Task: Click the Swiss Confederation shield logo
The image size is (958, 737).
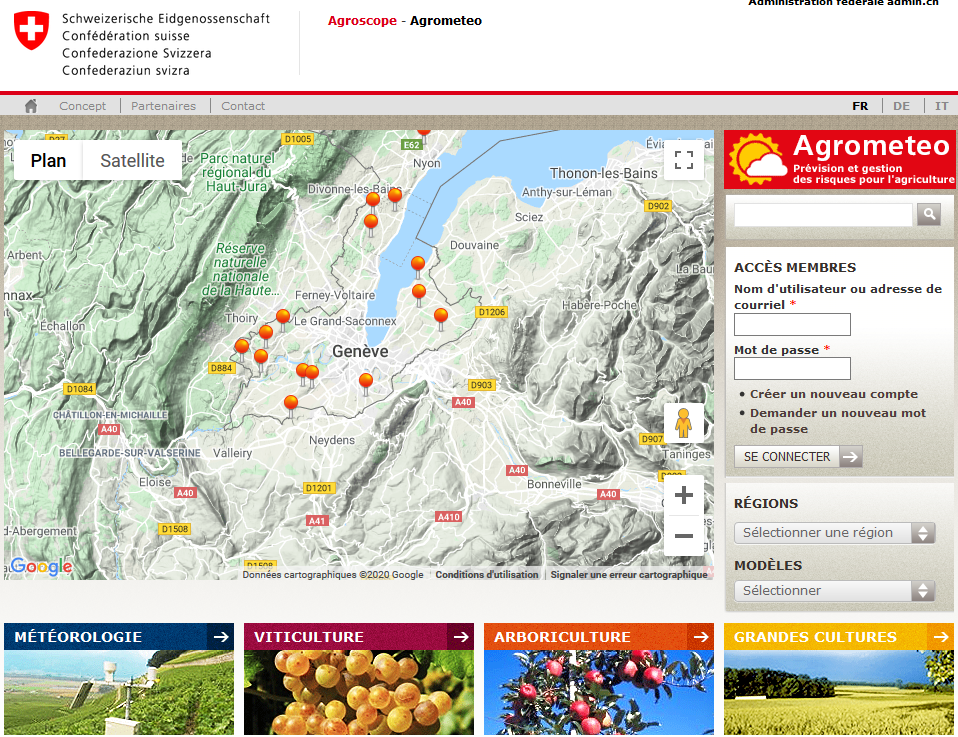Action: tap(31, 30)
